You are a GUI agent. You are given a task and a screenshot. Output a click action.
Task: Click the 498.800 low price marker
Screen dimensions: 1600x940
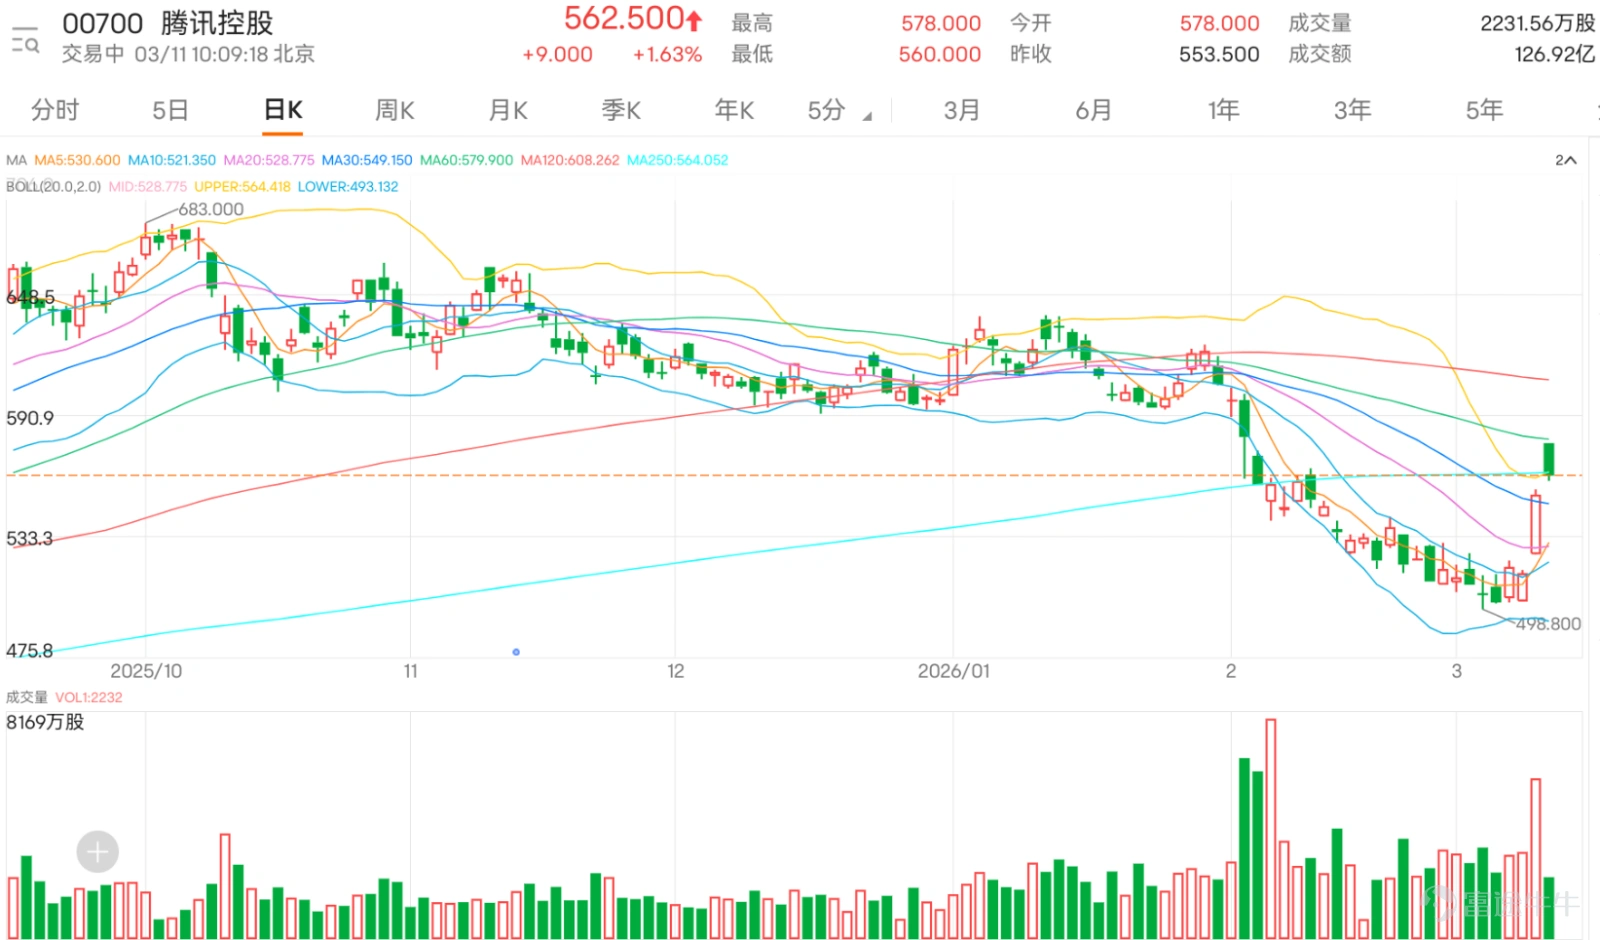pos(1548,624)
